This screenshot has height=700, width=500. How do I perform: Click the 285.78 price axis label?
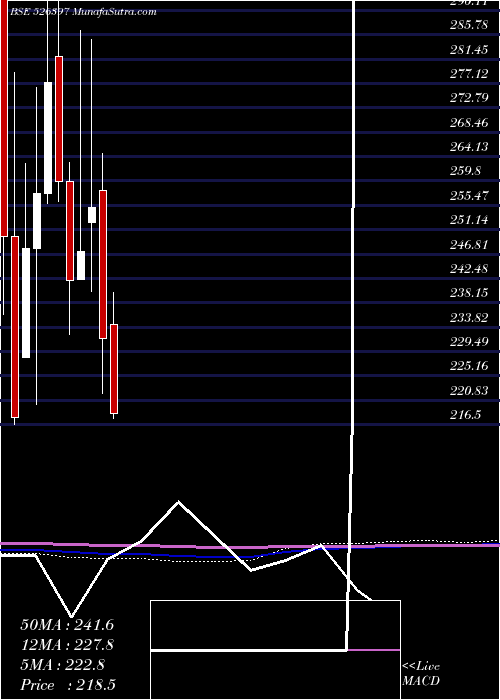pos(469,25)
